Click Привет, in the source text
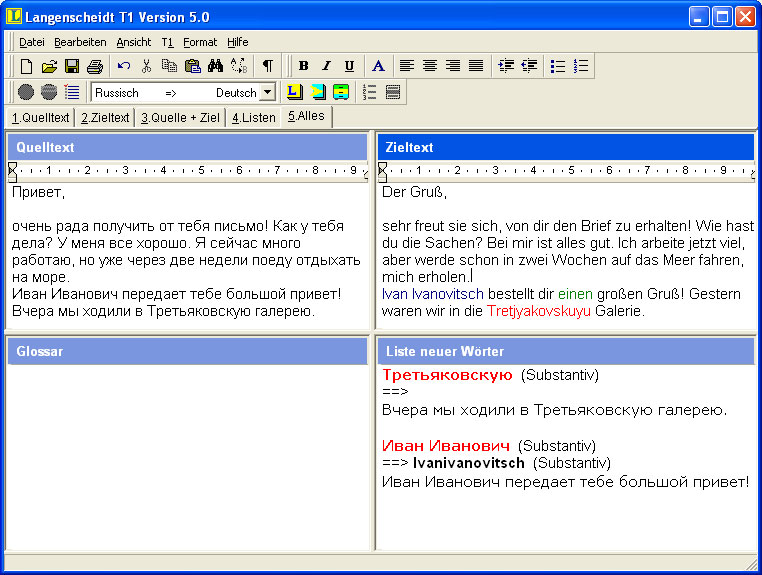This screenshot has width=762, height=575. 38,192
